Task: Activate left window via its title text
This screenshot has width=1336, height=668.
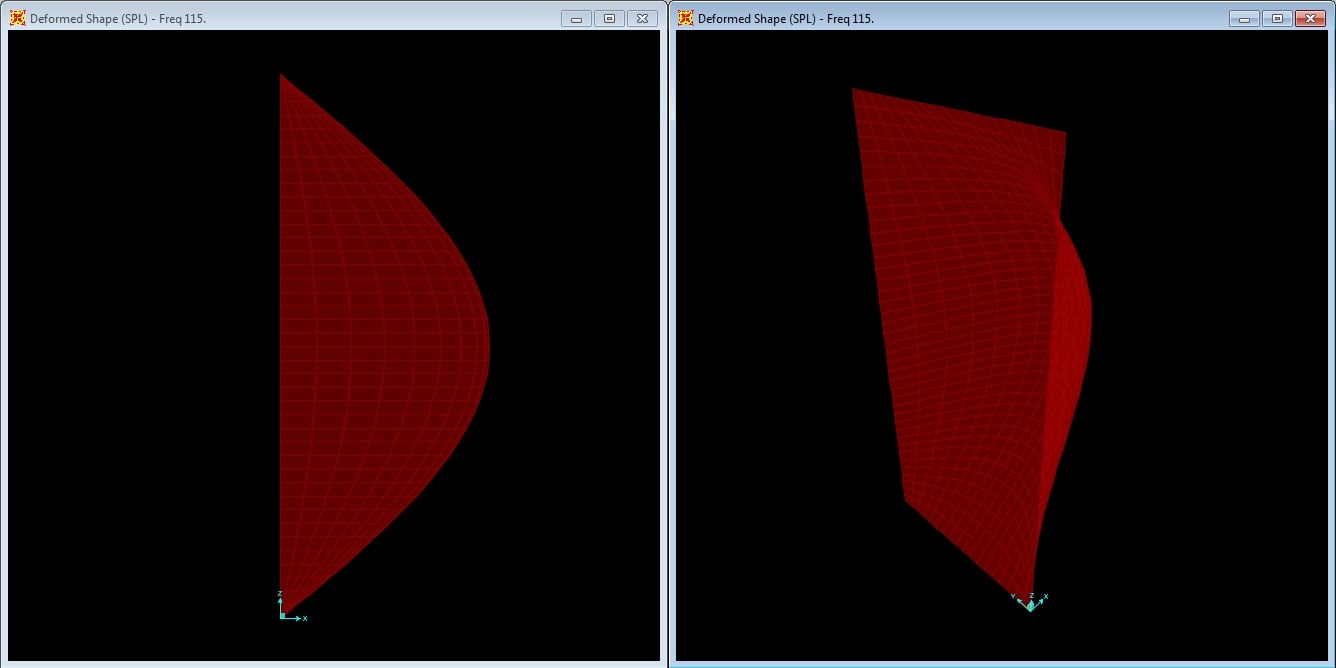Action: tap(118, 18)
